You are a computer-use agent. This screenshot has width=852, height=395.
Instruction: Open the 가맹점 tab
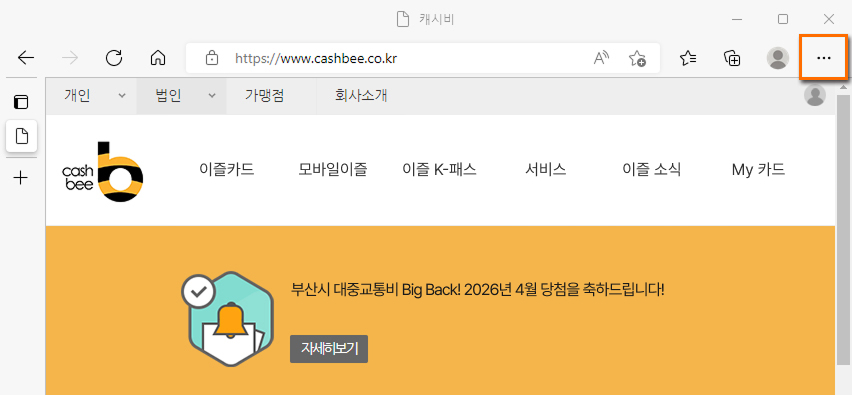[264, 96]
